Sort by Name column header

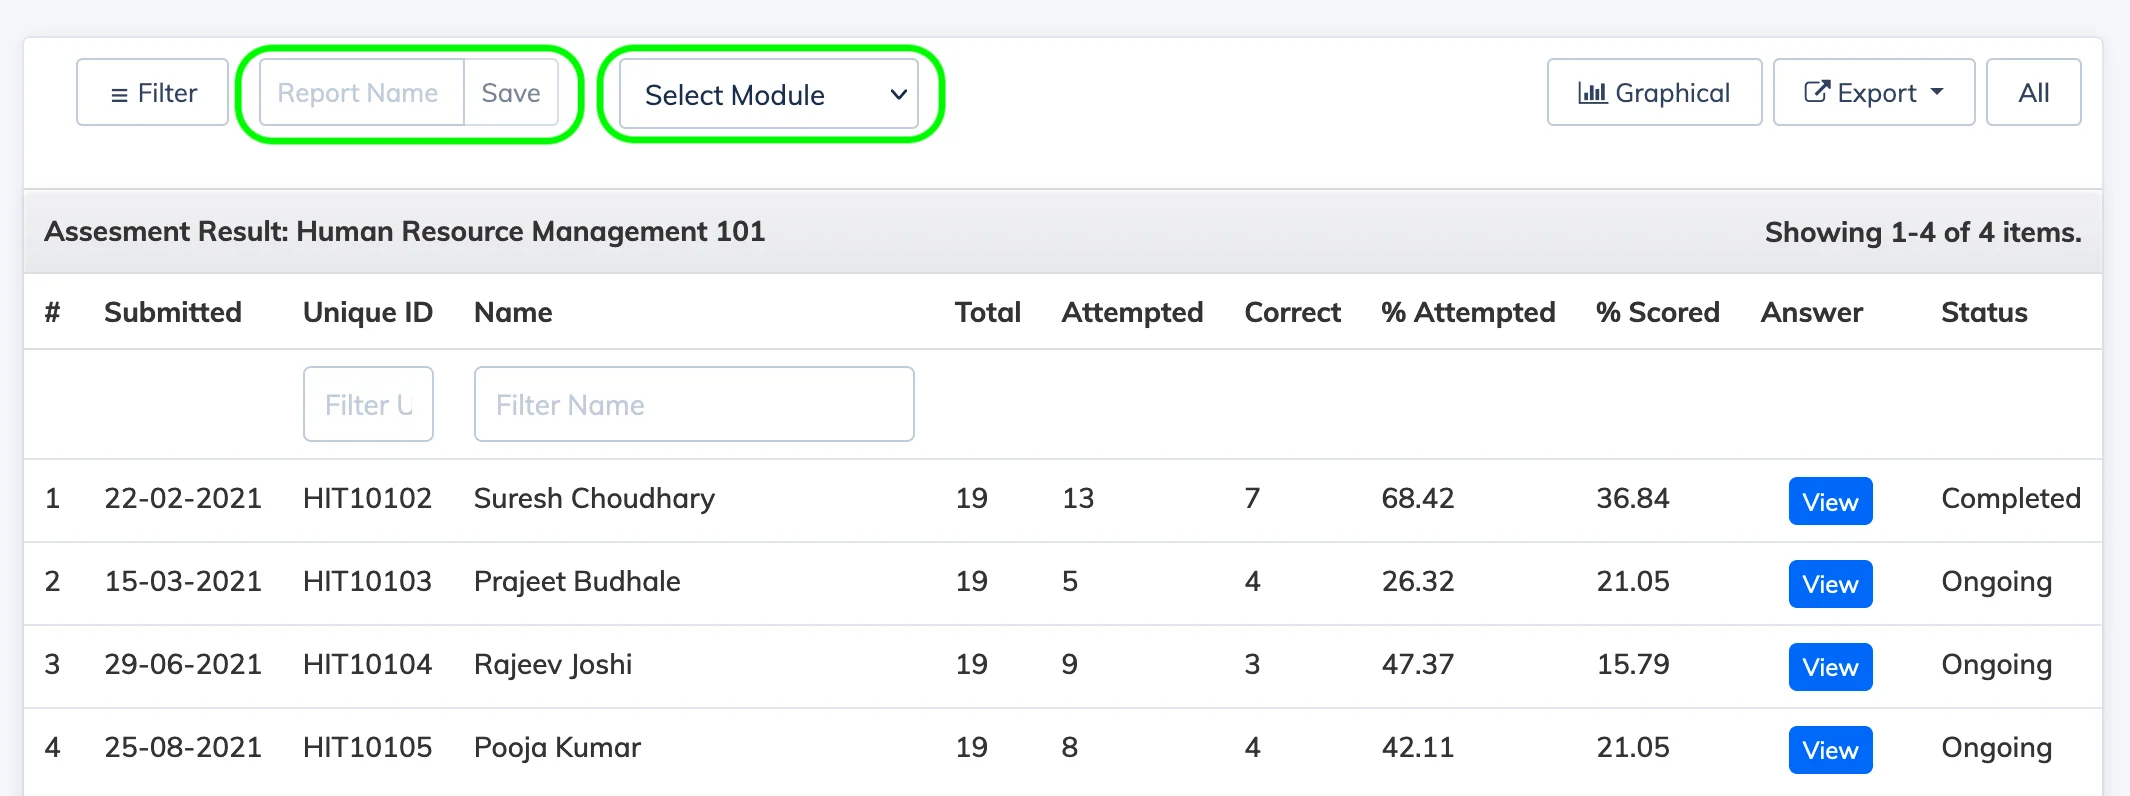click(x=513, y=312)
